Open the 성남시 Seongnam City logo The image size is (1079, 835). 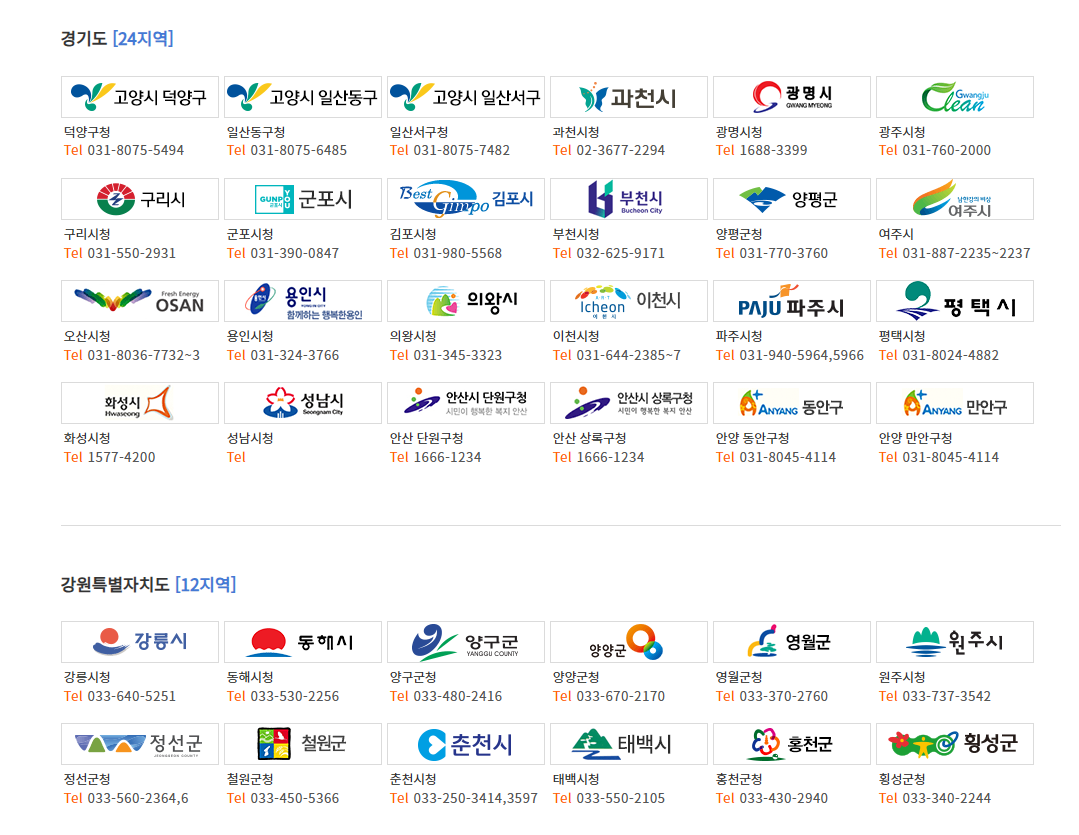point(303,403)
